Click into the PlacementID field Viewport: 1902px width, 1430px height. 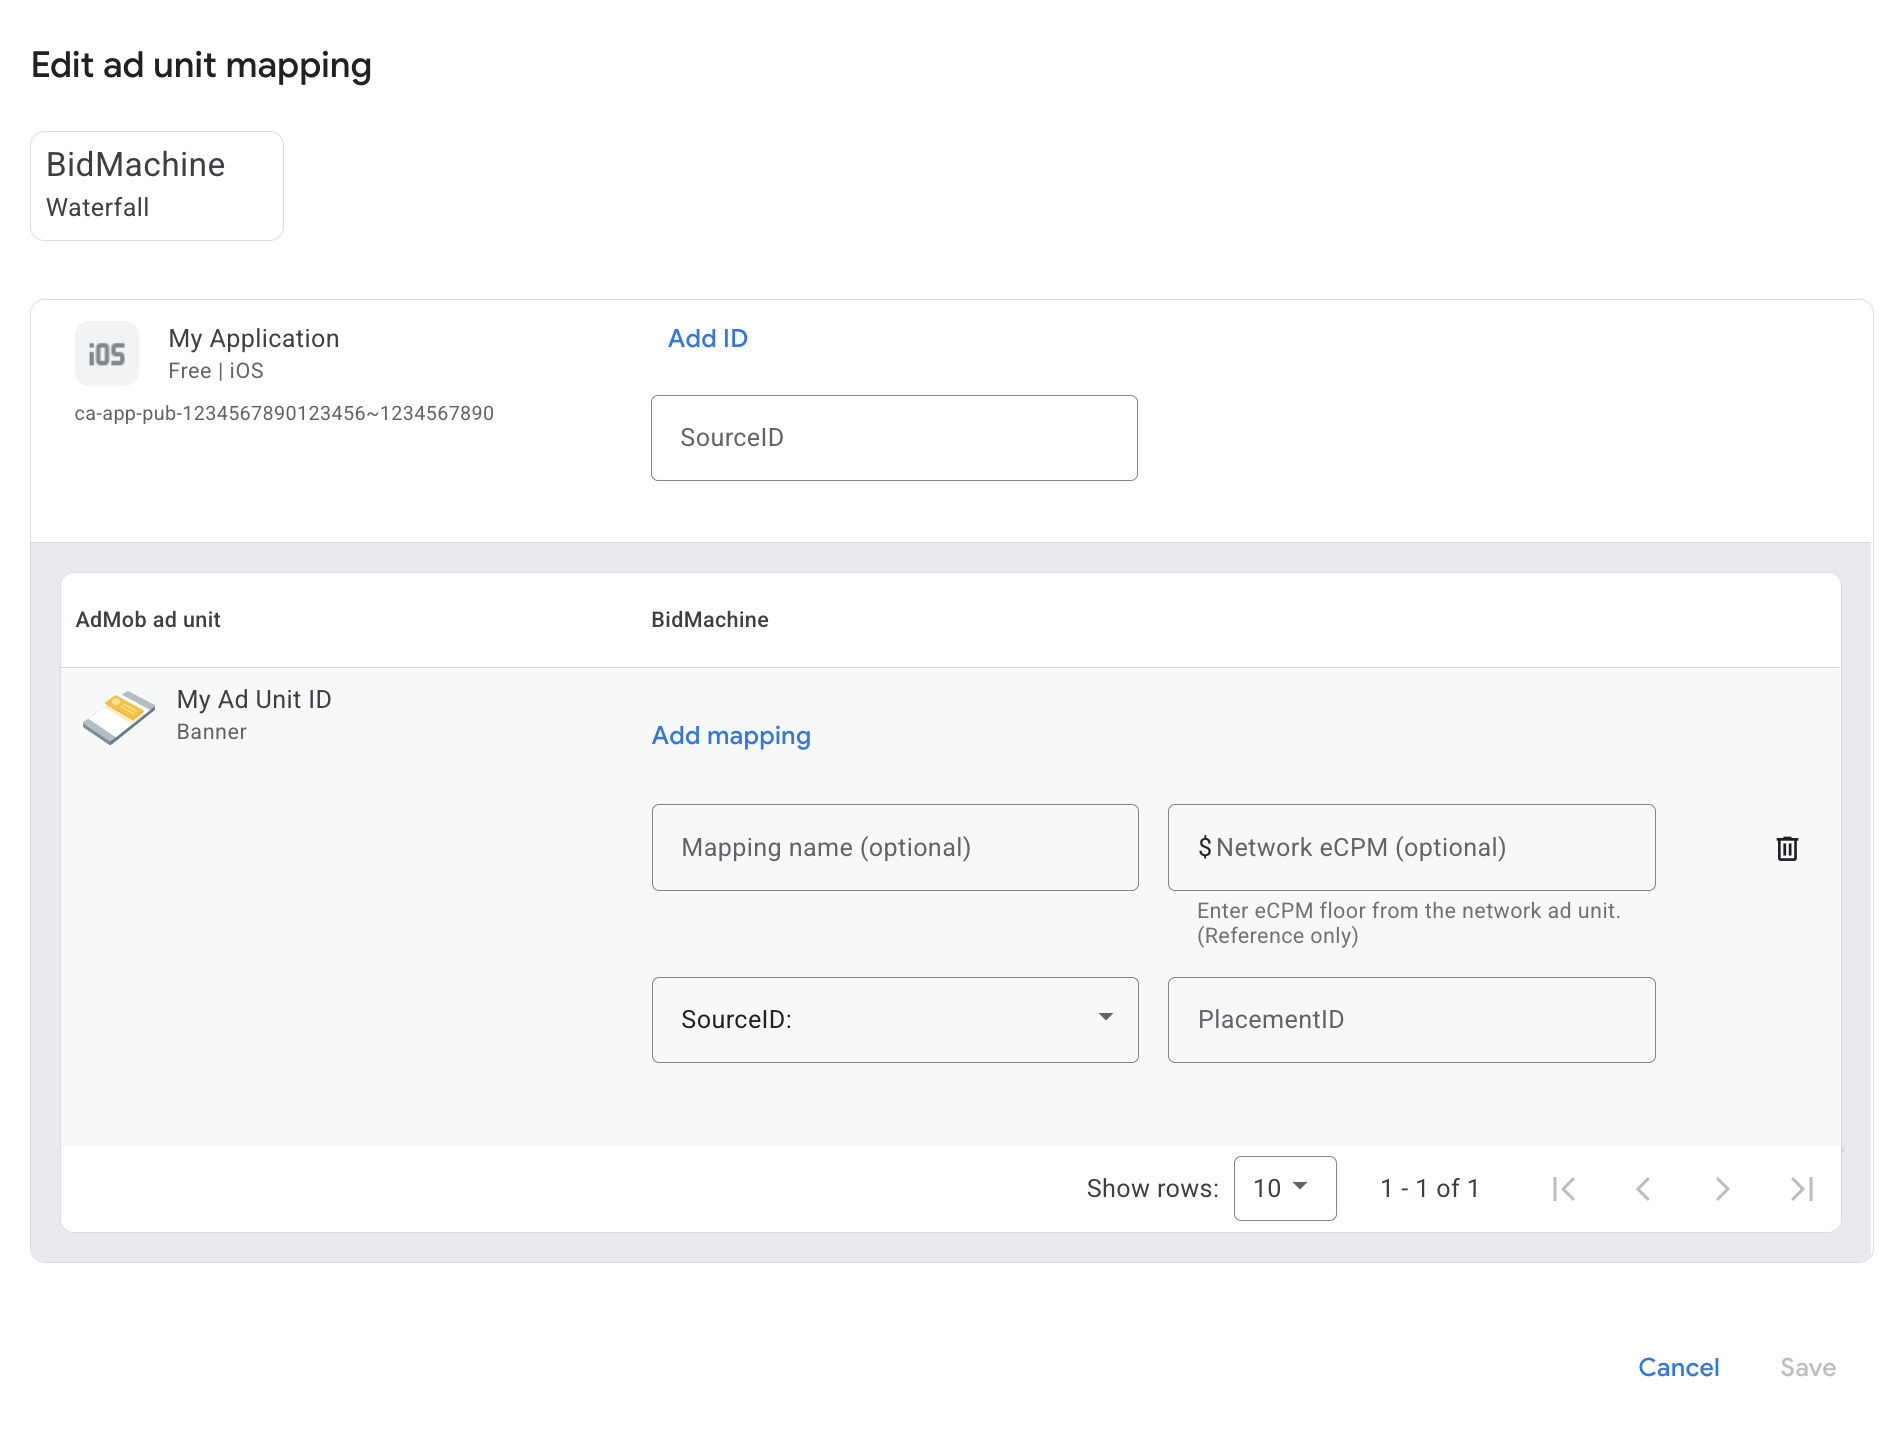pos(1411,1019)
